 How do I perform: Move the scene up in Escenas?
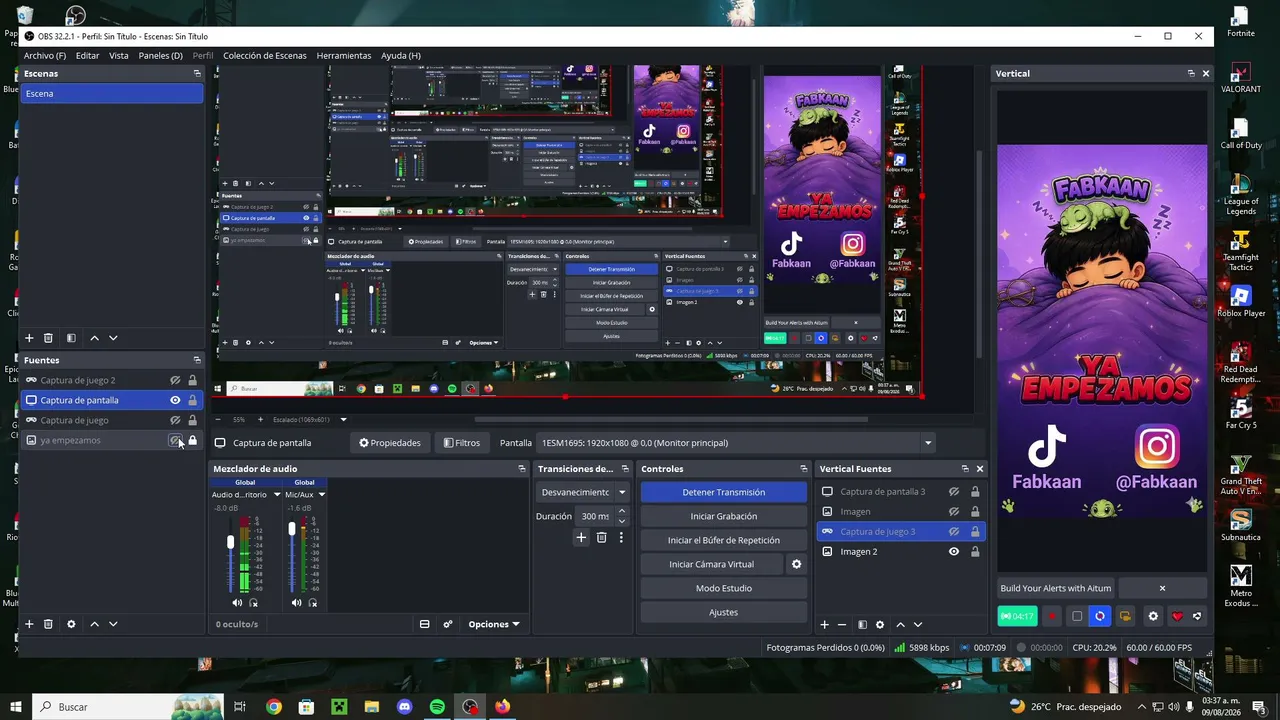[95, 338]
